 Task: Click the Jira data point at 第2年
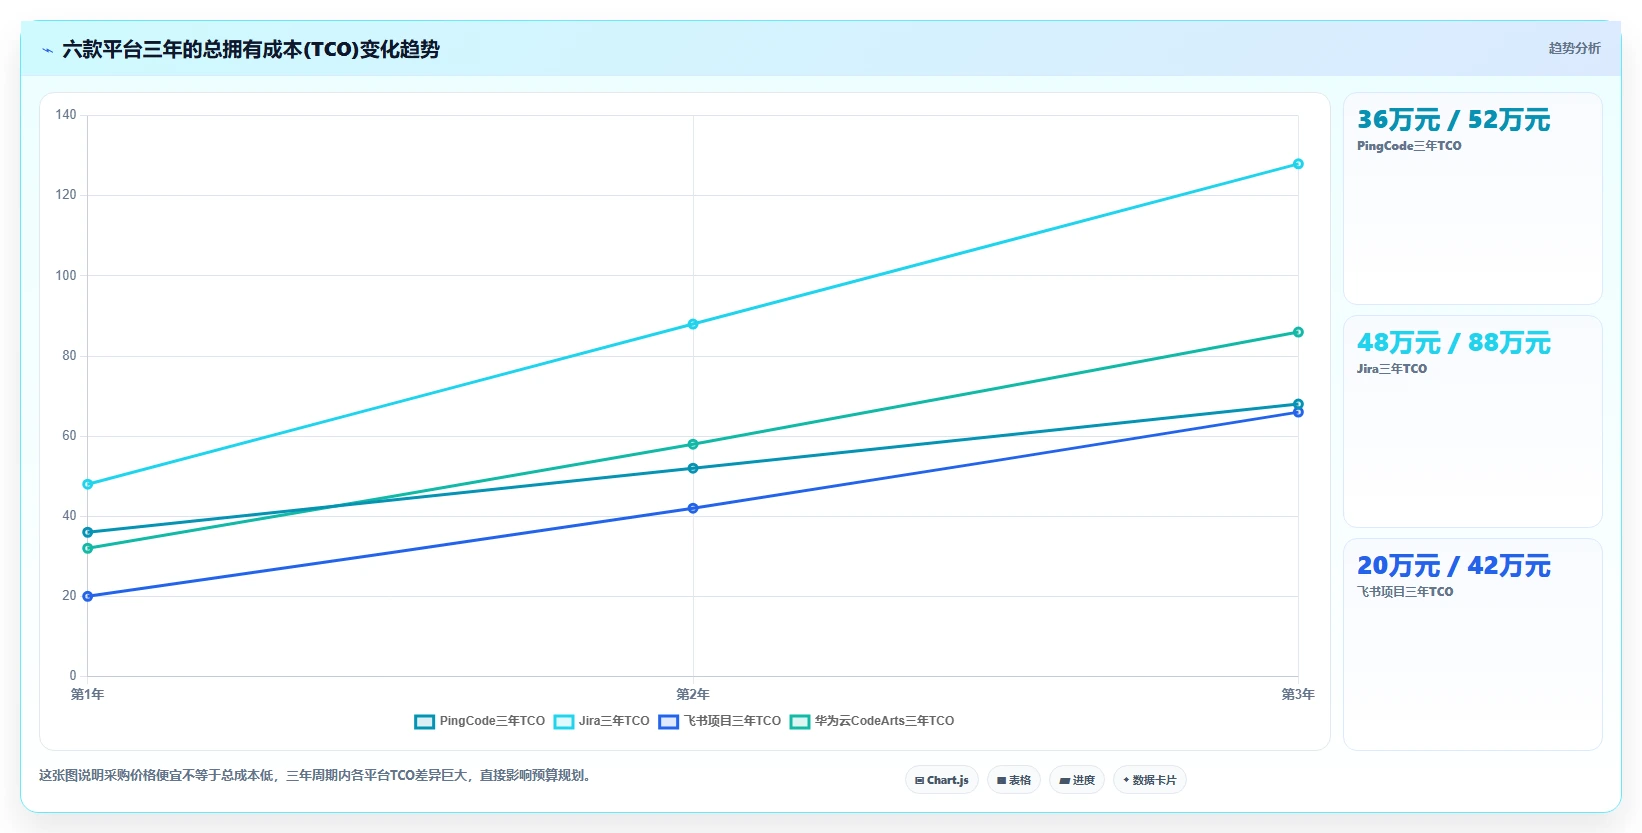[x=693, y=324]
